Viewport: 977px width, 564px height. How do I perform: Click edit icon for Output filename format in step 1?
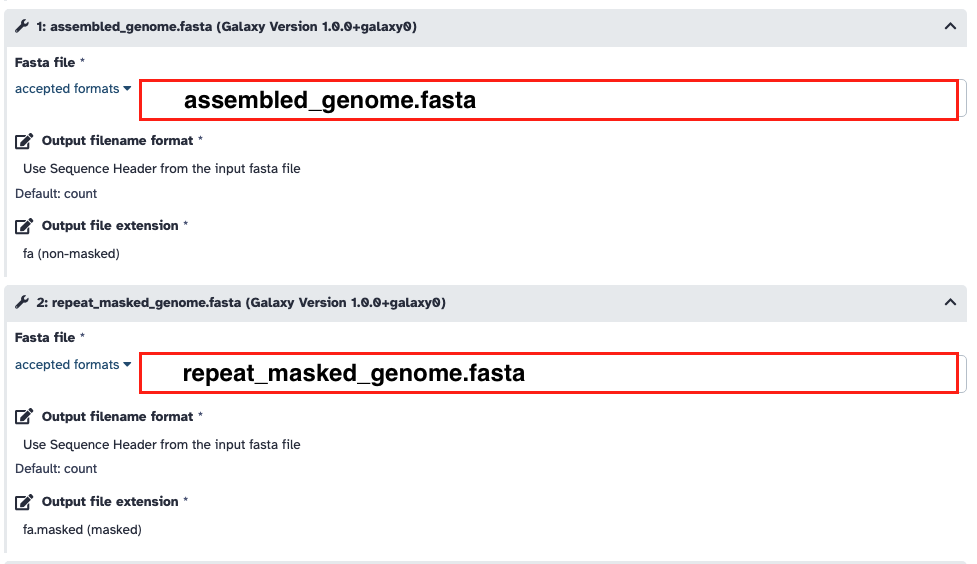tap(25, 141)
